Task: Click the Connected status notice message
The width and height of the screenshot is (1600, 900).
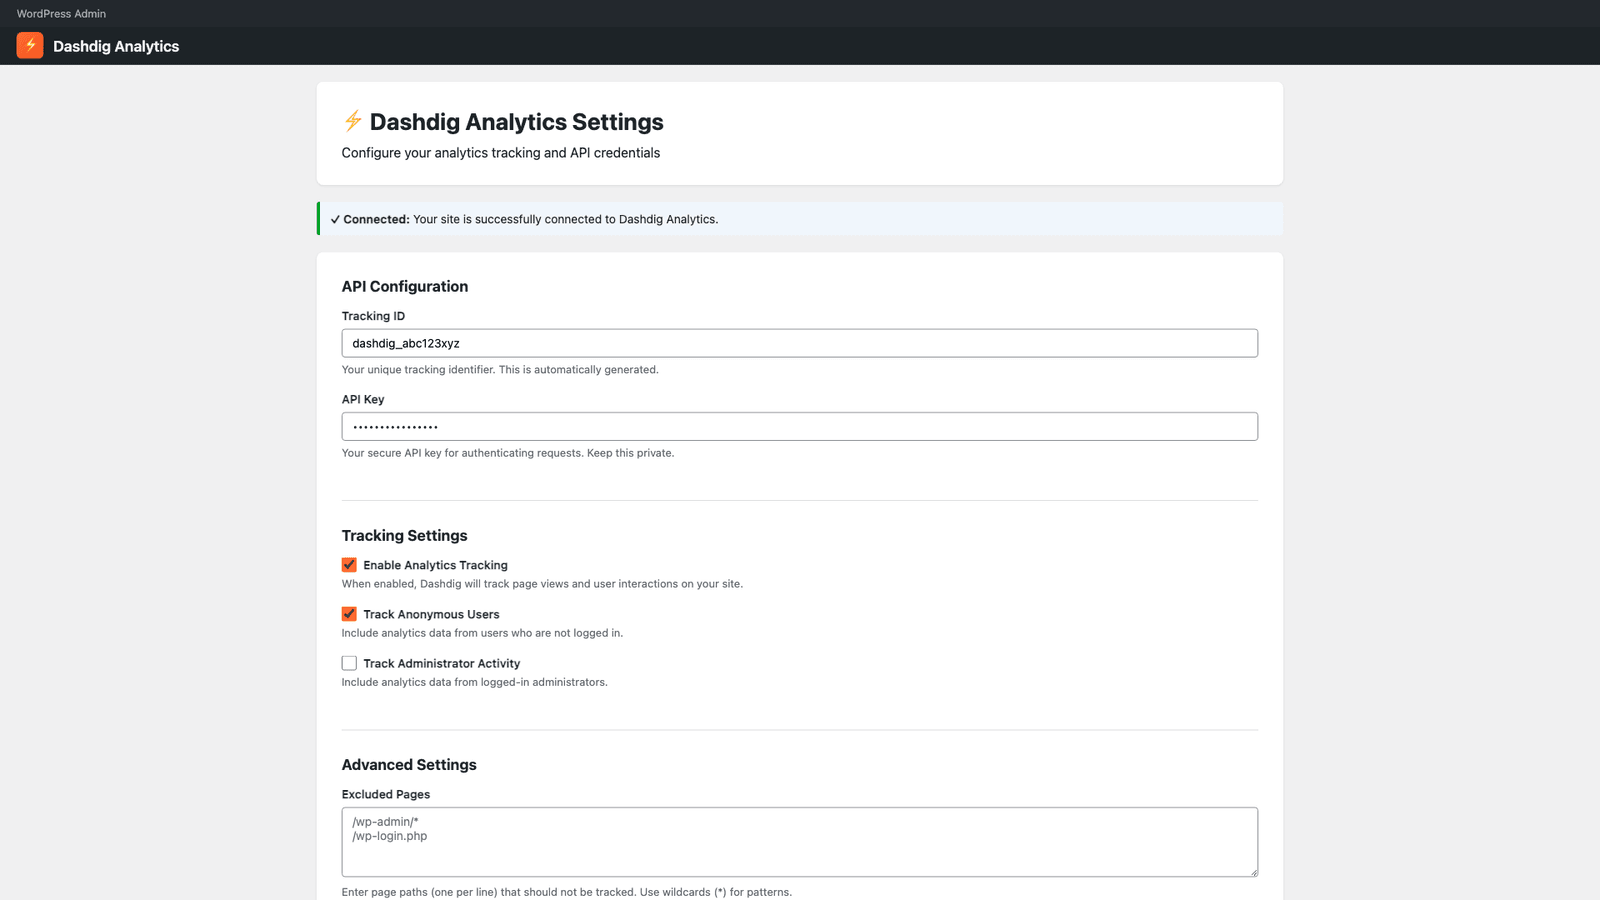Action: [x=565, y=219]
